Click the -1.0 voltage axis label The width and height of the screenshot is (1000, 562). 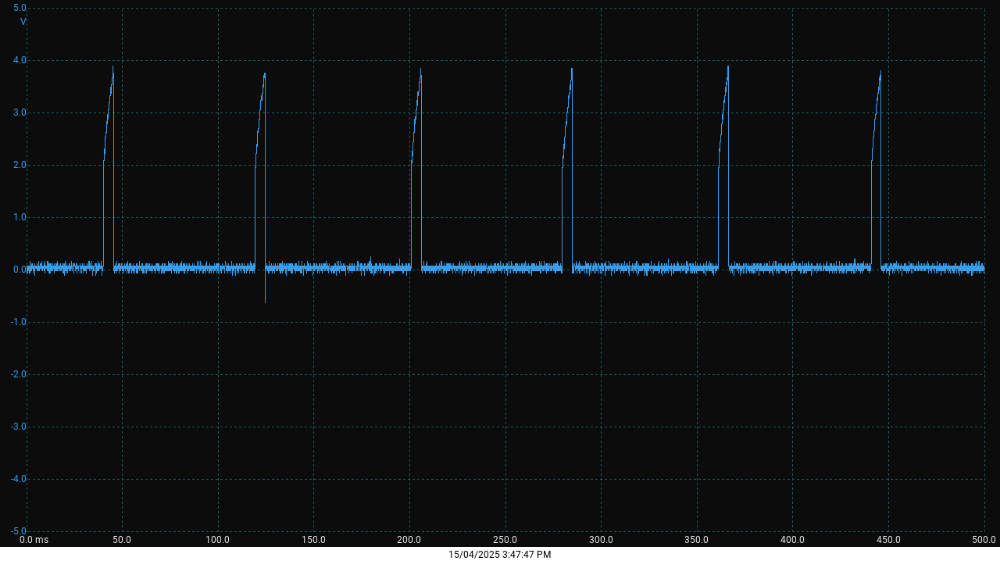pos(19,322)
